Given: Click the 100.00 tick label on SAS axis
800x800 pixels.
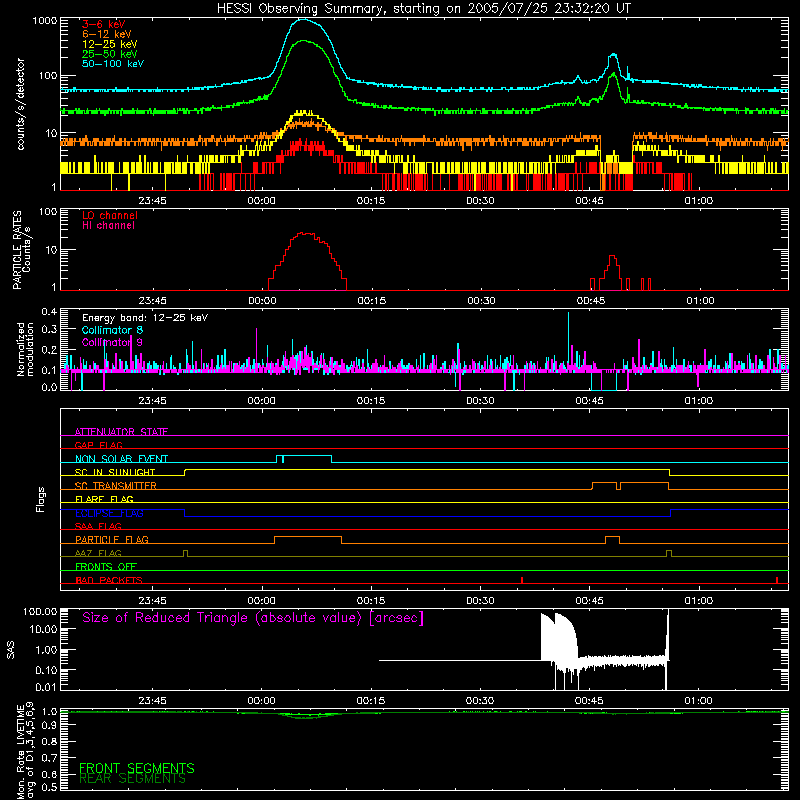Looking at the screenshot, I should pyautogui.click(x=40, y=611).
